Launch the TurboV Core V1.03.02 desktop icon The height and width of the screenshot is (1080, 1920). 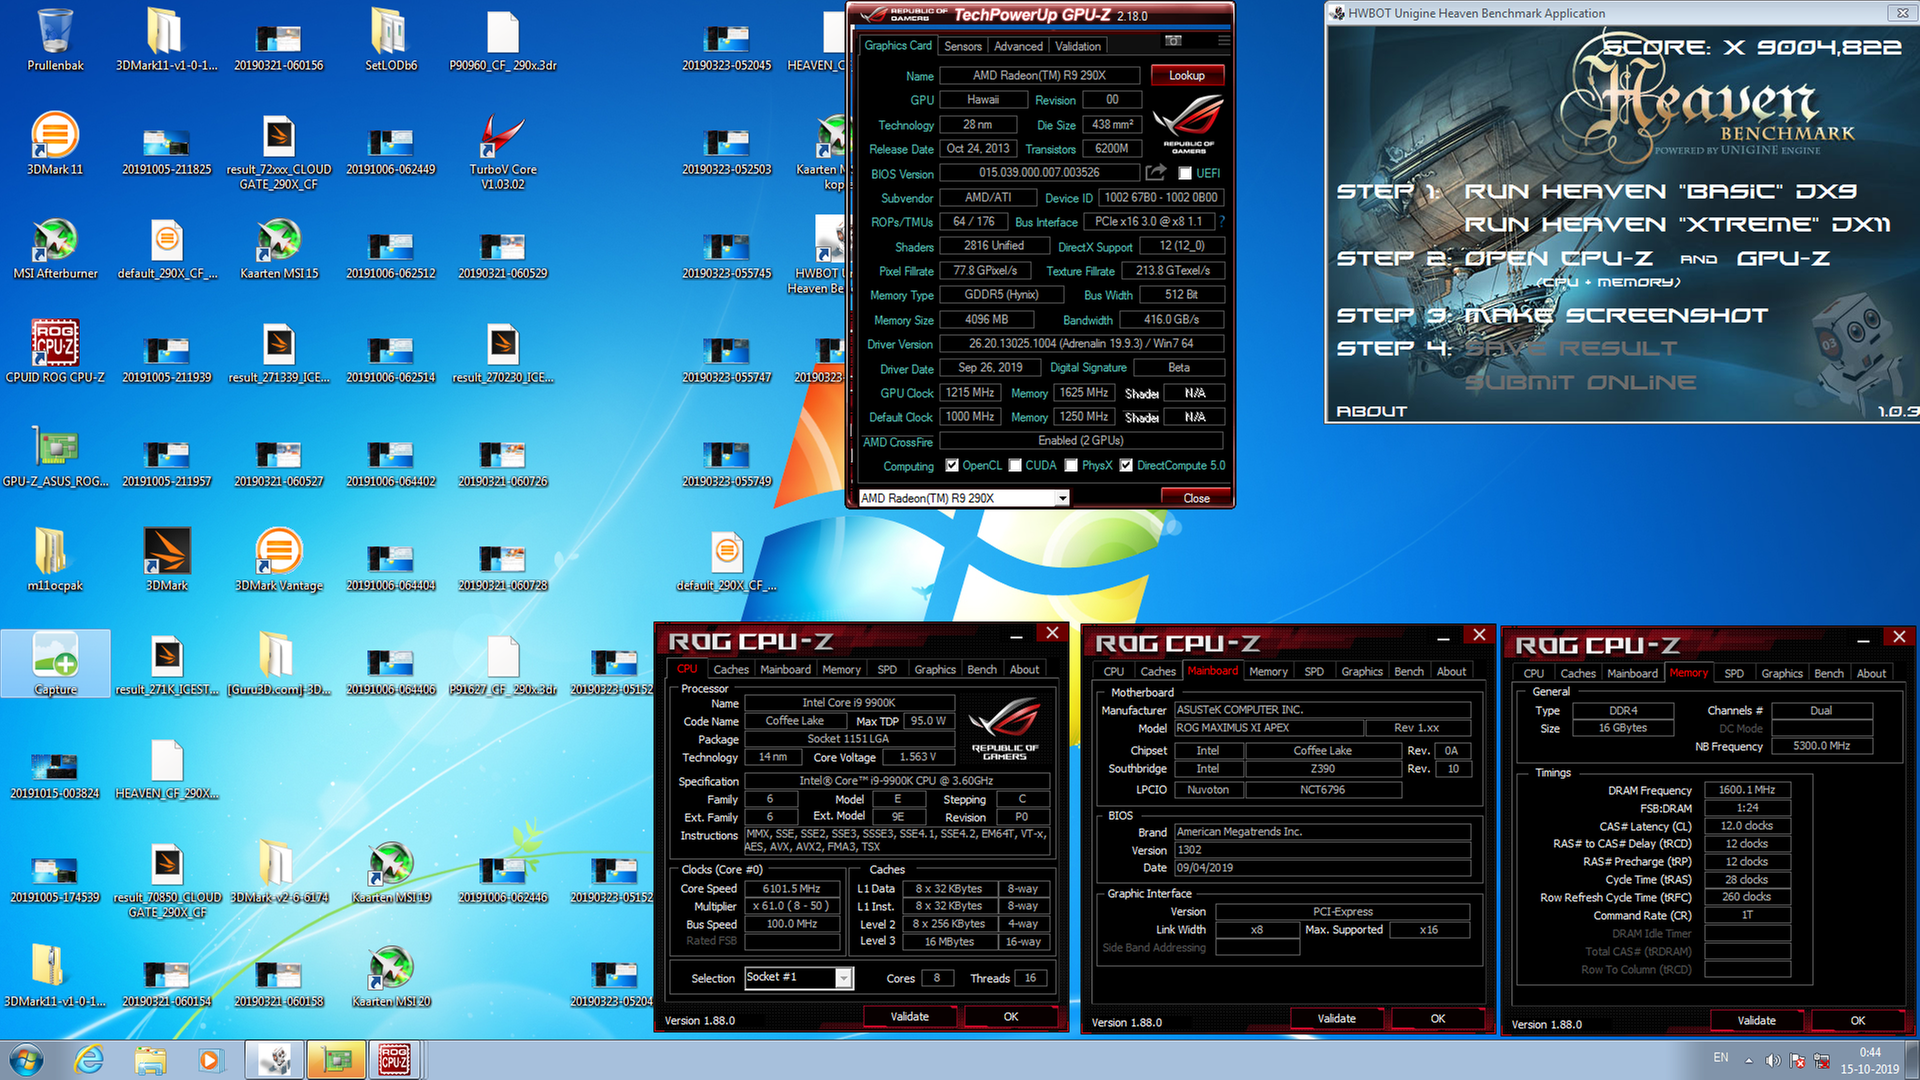(x=503, y=150)
